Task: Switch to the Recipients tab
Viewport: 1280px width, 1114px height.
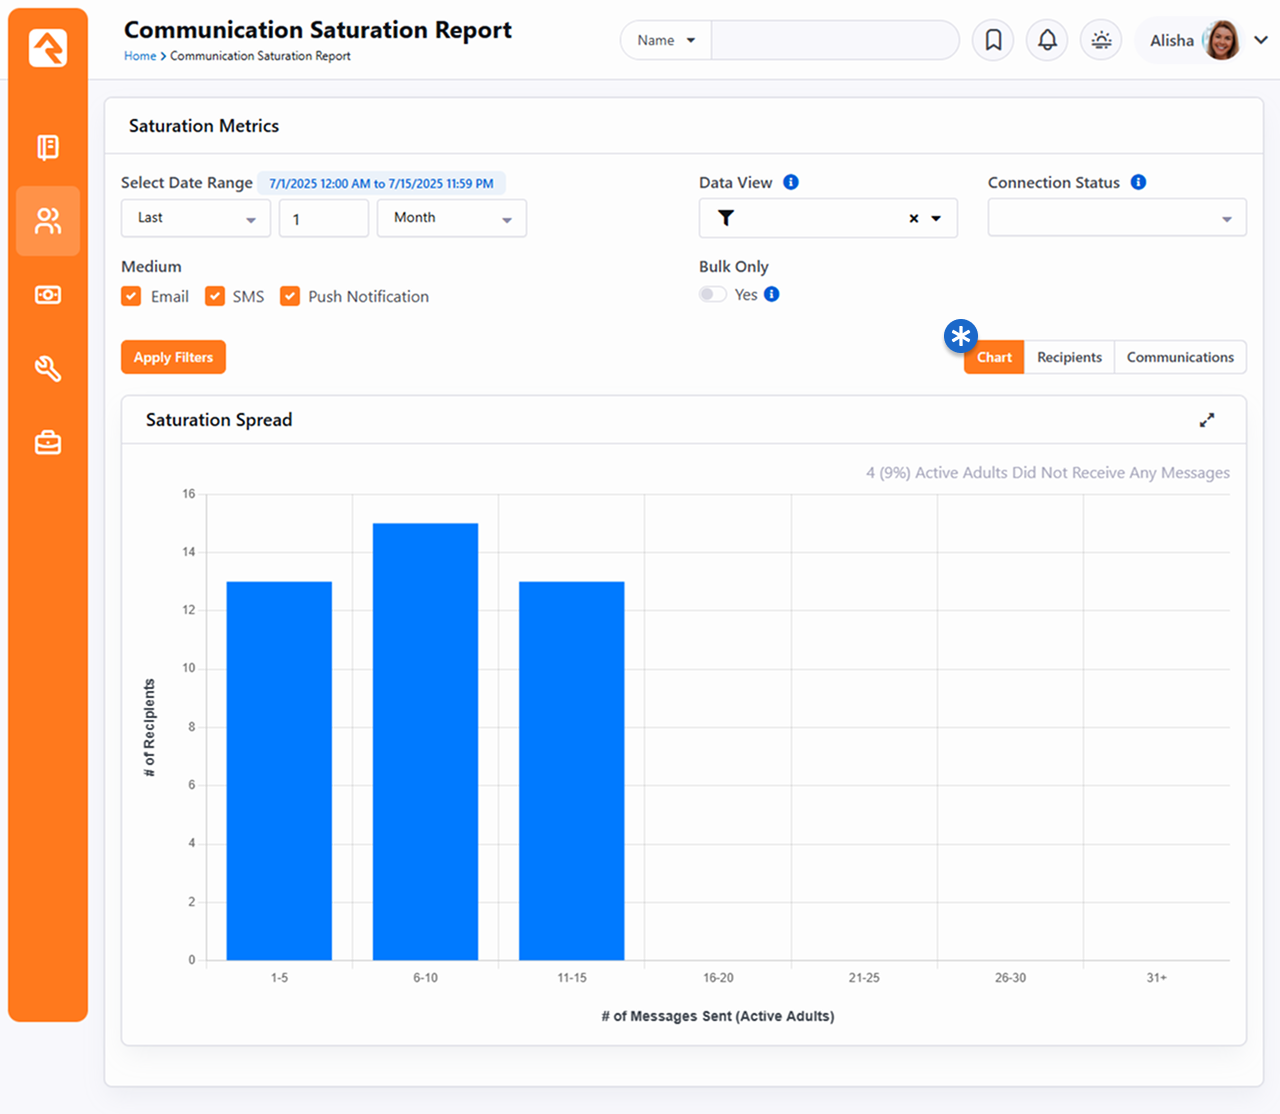Action: [1069, 357]
